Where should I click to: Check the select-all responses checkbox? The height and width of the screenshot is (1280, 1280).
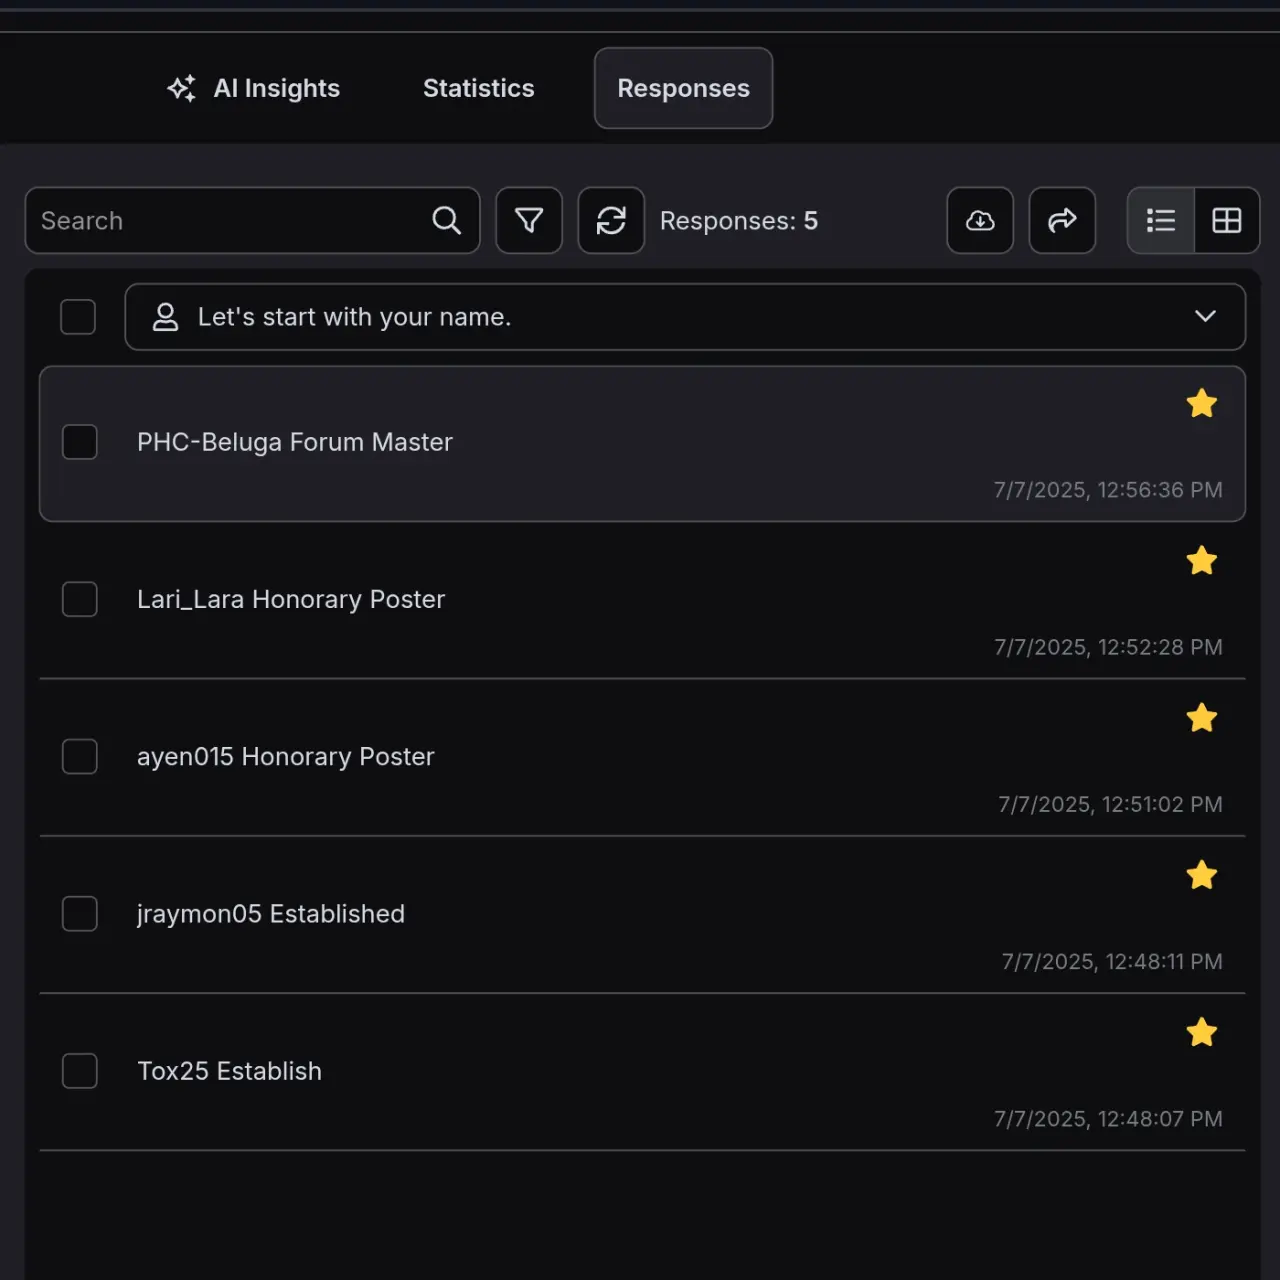(x=78, y=317)
